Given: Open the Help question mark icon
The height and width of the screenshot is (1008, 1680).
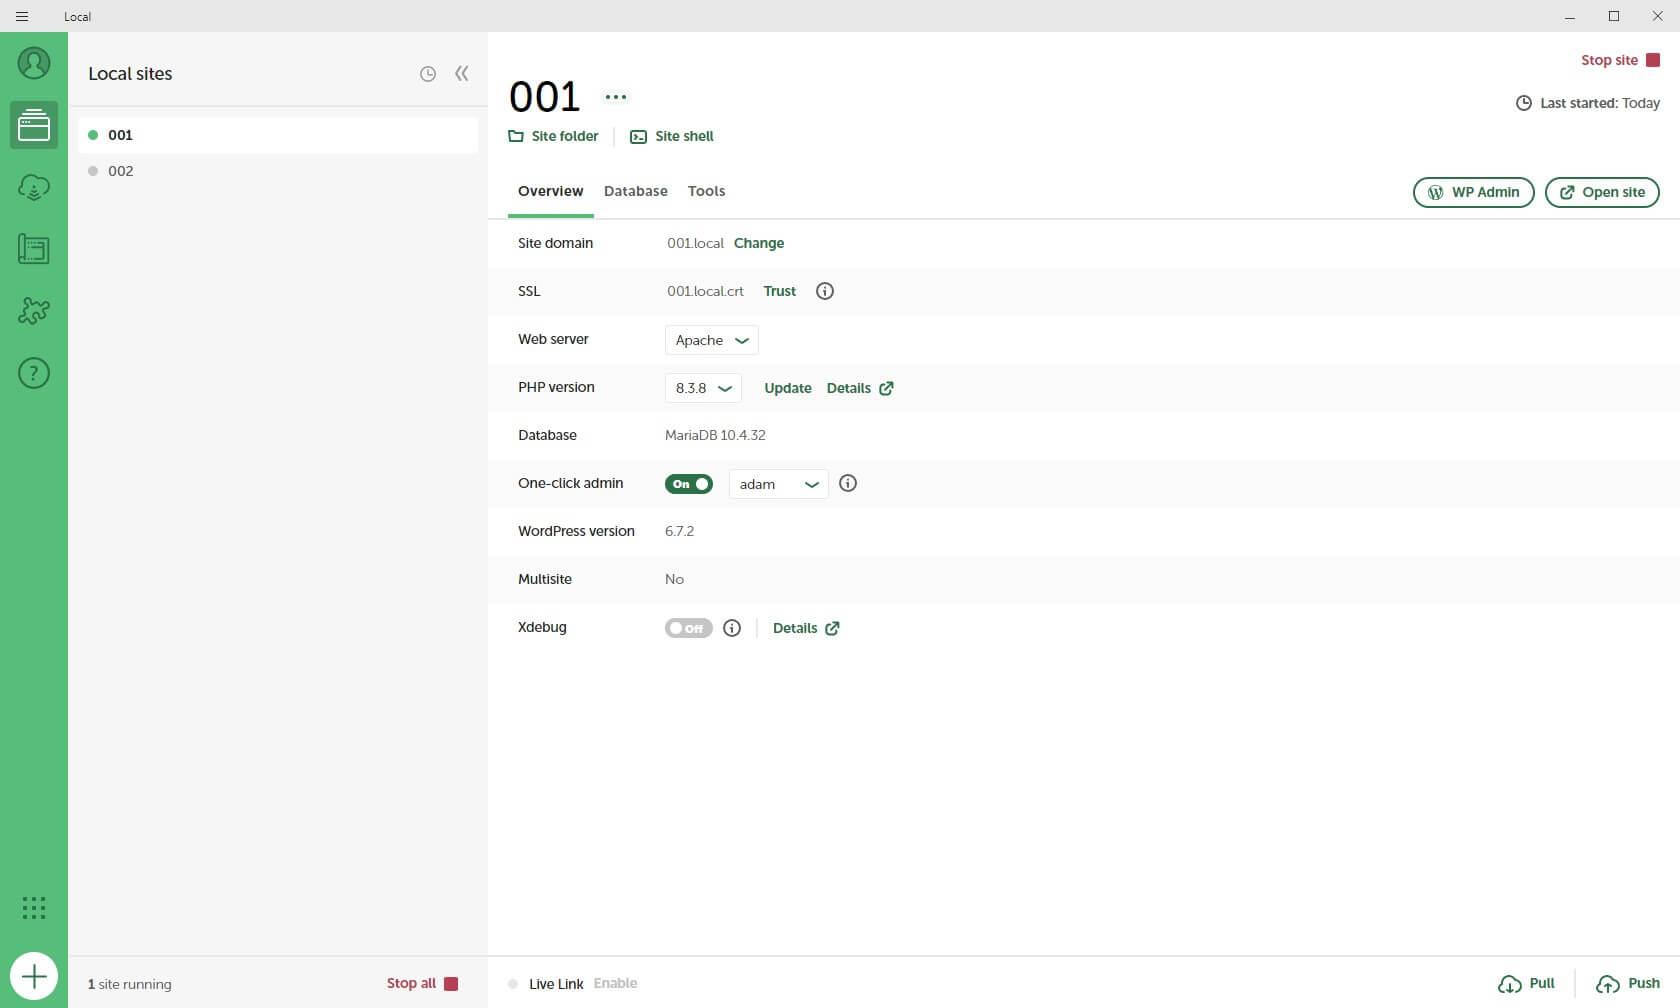Looking at the screenshot, I should tap(34, 373).
